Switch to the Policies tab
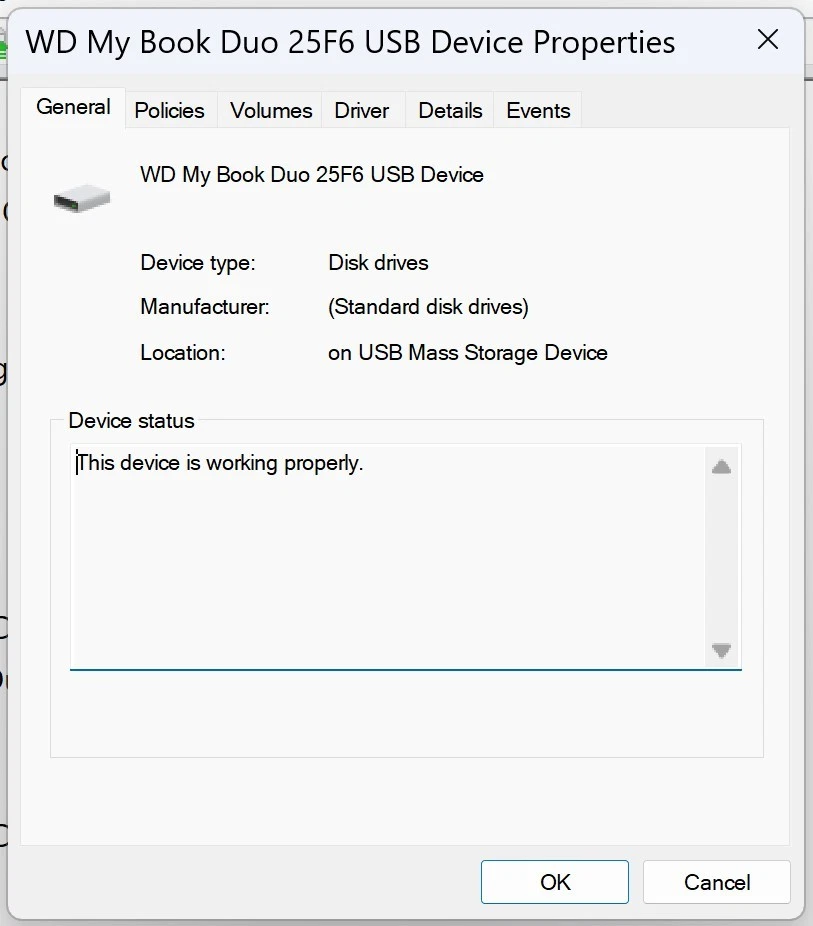Screen dimensions: 813x926 [170, 110]
